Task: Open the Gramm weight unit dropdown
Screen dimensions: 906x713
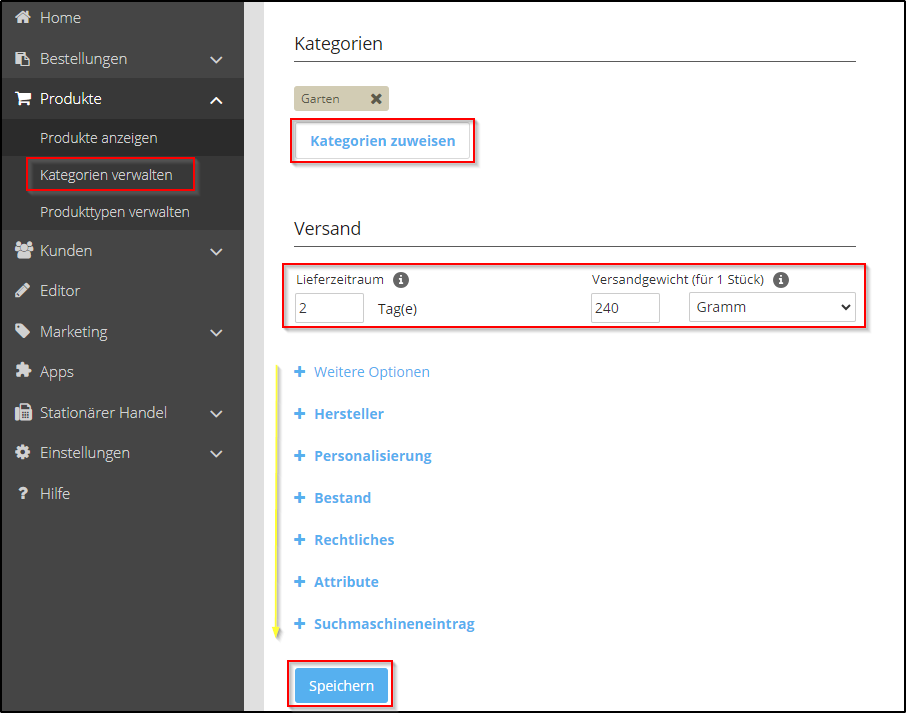Action: tap(771, 308)
